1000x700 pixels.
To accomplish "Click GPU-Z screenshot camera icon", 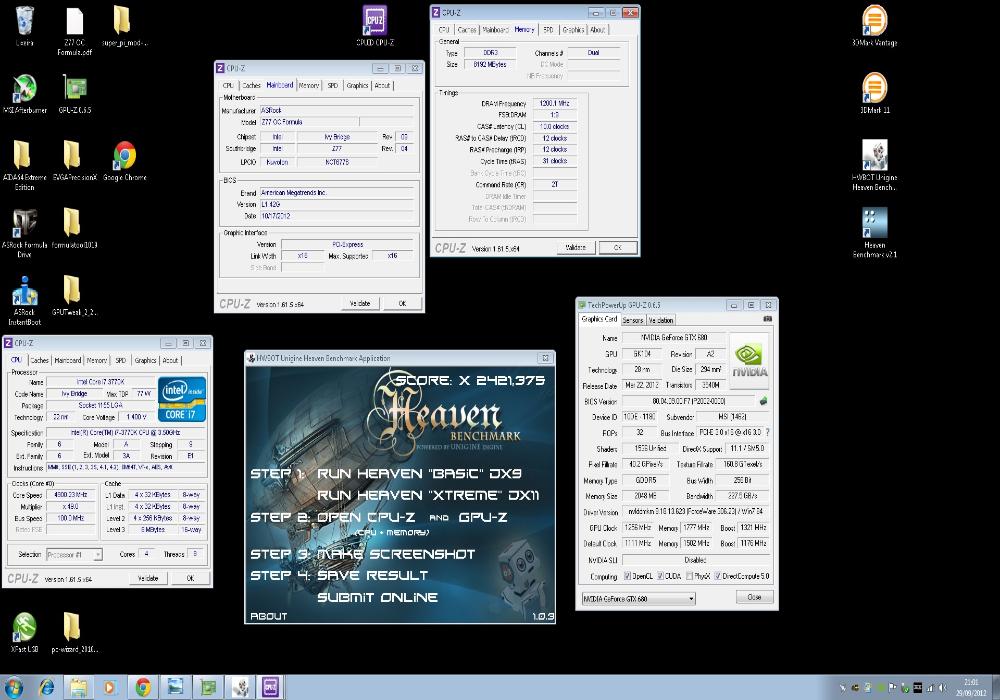I will point(767,319).
